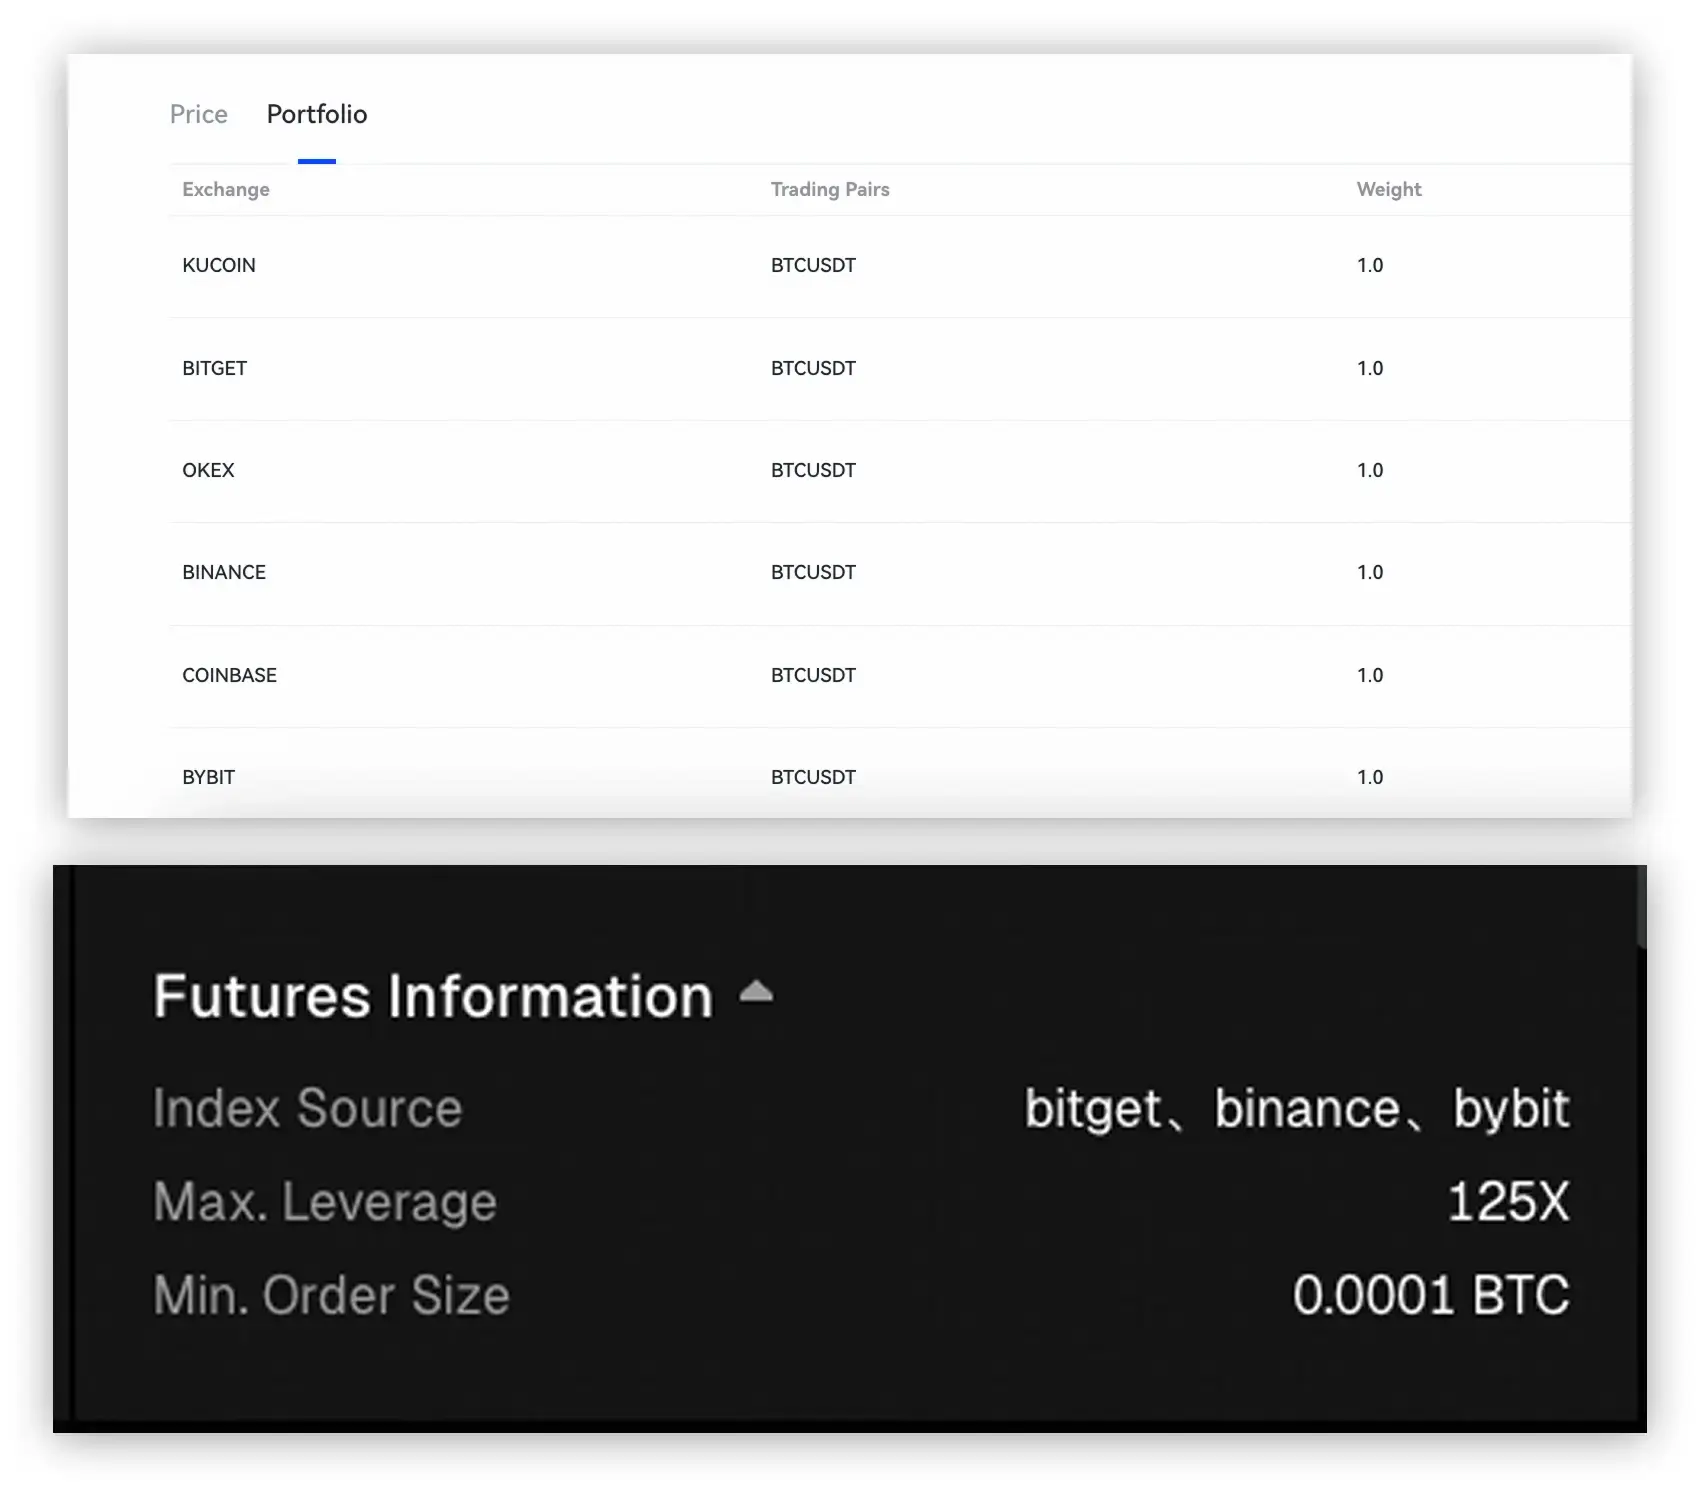
Task: Click the Max. Leverage label
Action: click(x=325, y=1202)
